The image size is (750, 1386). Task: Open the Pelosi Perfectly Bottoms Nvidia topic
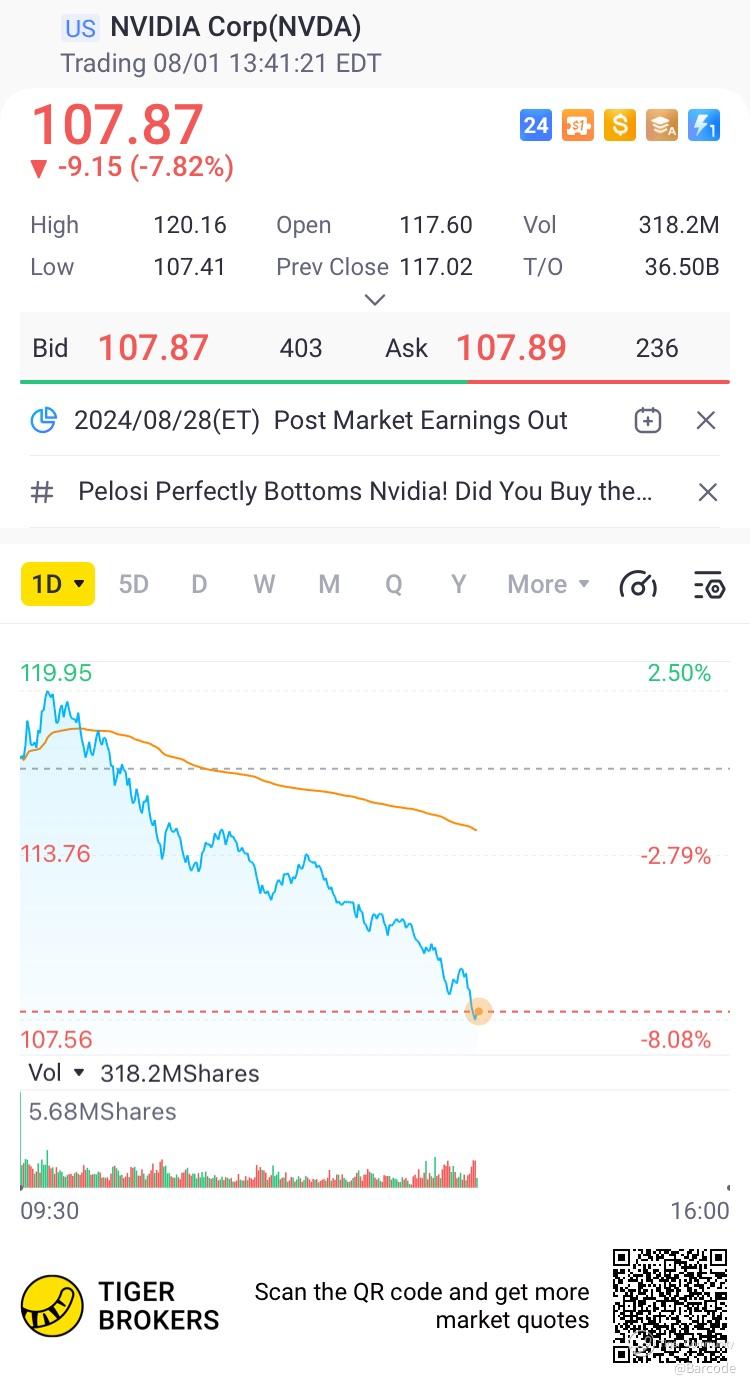click(365, 492)
